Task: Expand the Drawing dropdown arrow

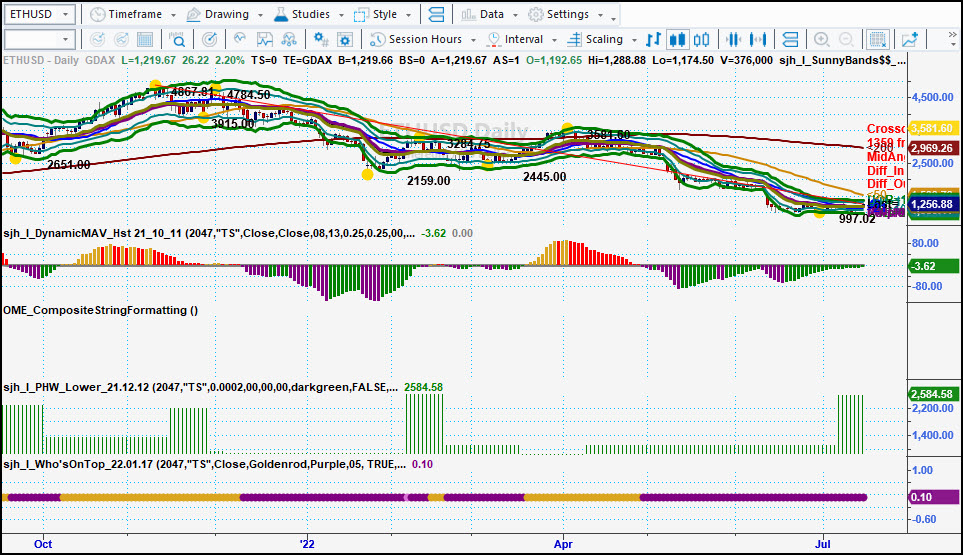Action: 260,15
